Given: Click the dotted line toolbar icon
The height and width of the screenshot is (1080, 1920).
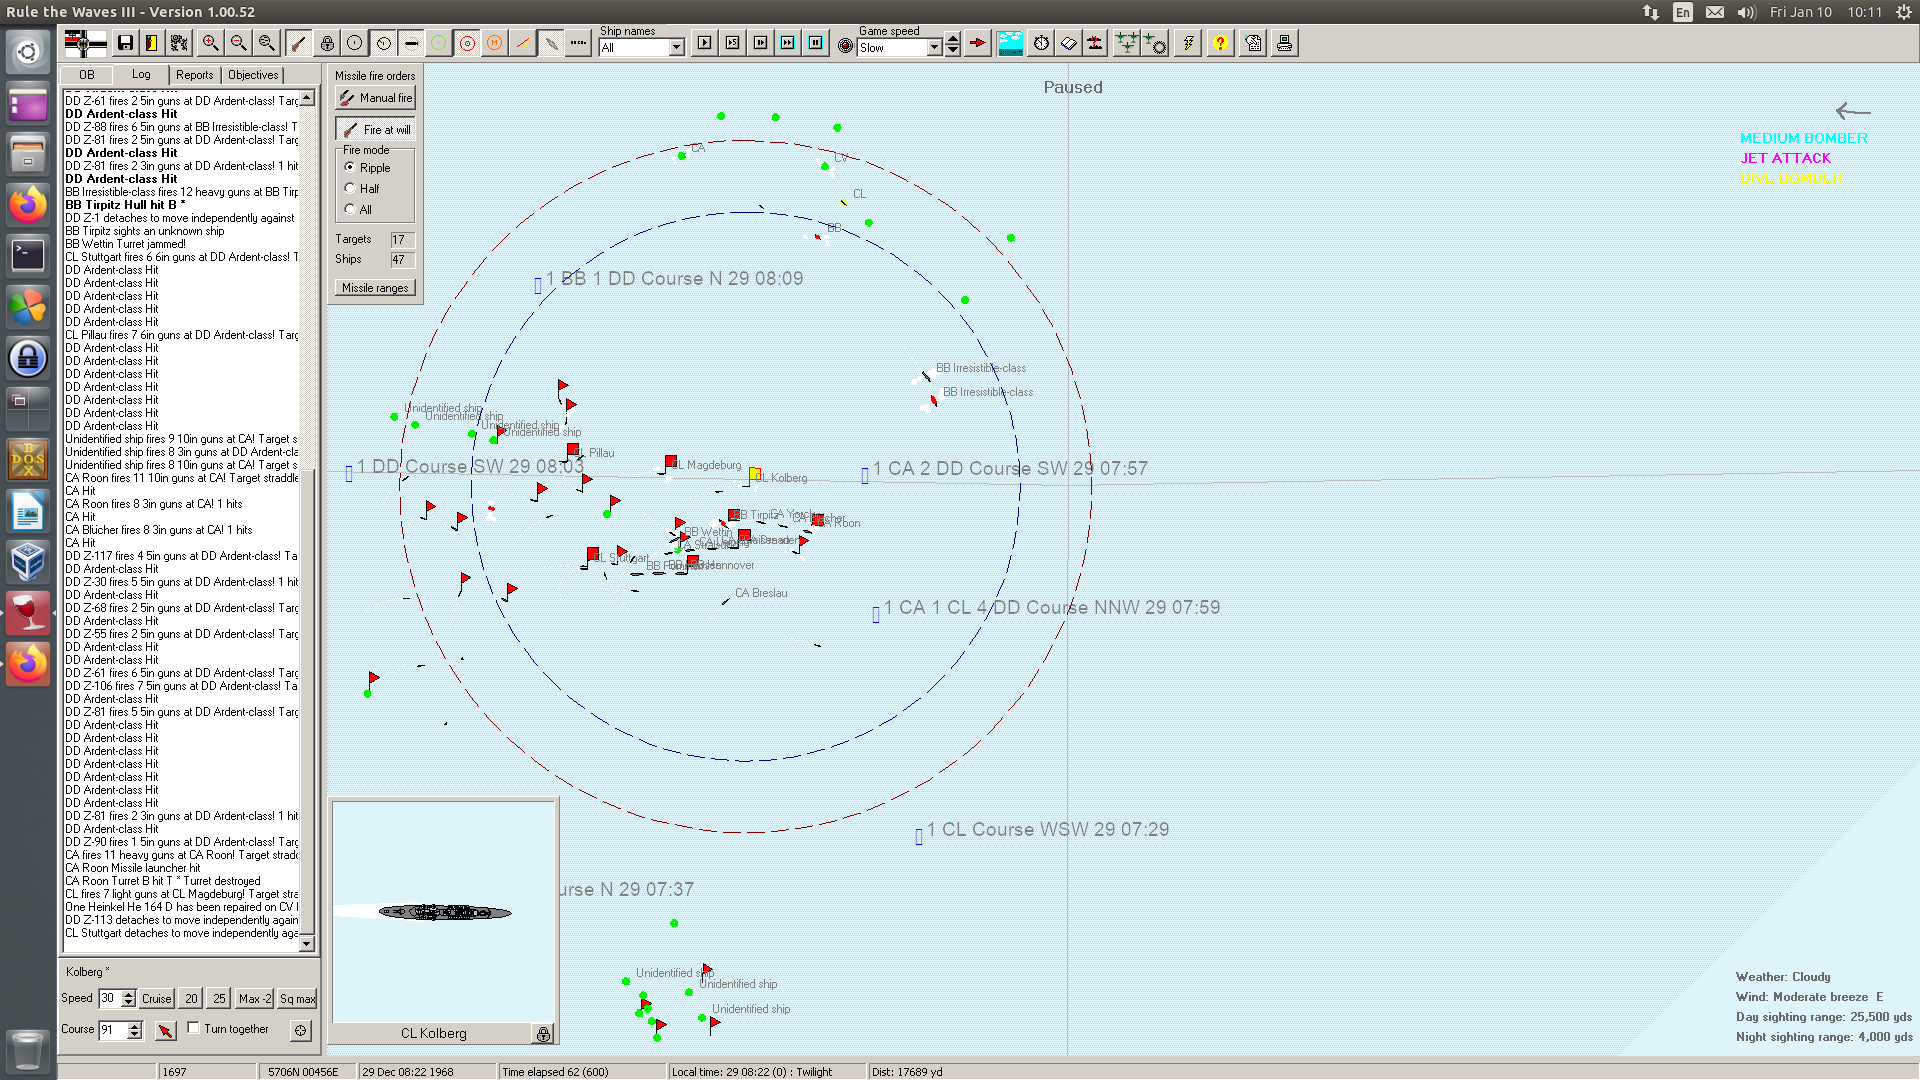Looking at the screenshot, I should point(578,43).
